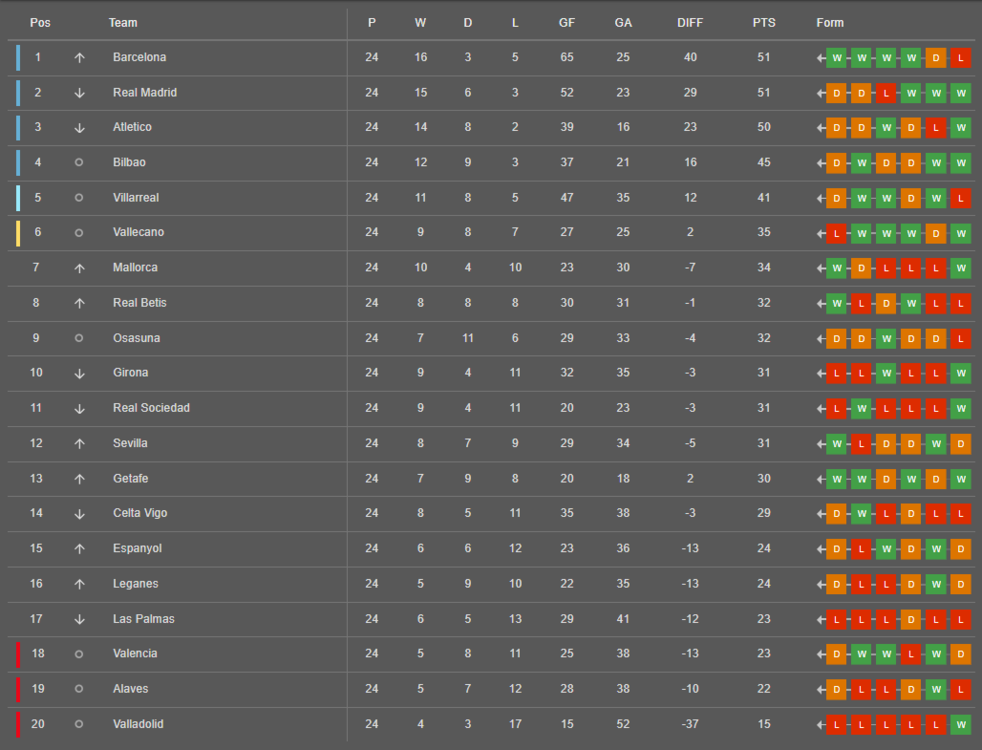The width and height of the screenshot is (982, 750).
Task: Click the red relegation marker beside Valencia
Action: [x=17, y=654]
